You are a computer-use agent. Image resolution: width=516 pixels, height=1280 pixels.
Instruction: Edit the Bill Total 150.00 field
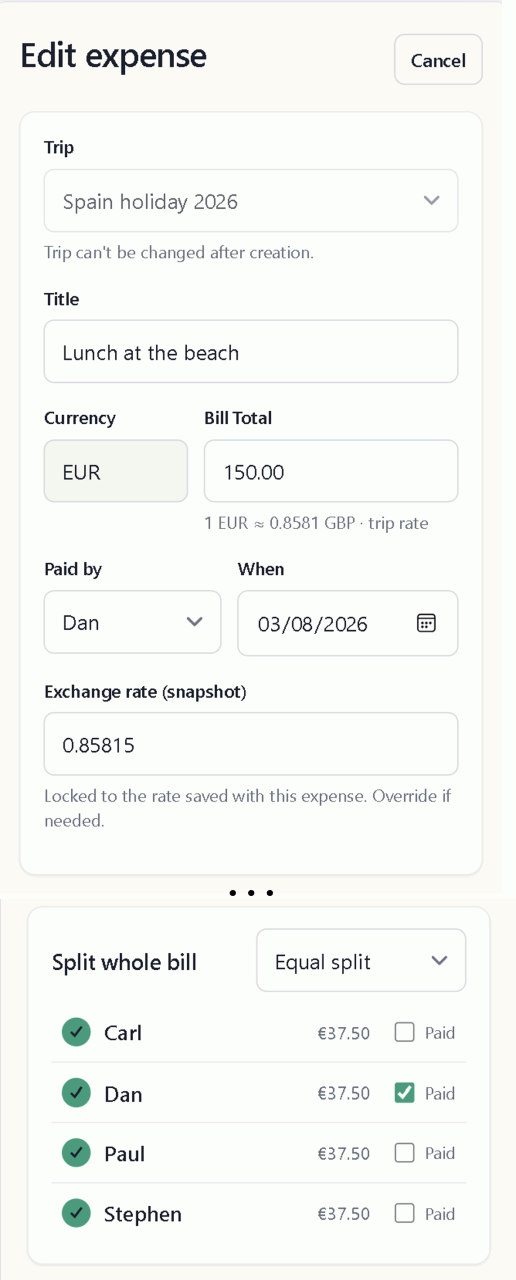click(x=331, y=471)
